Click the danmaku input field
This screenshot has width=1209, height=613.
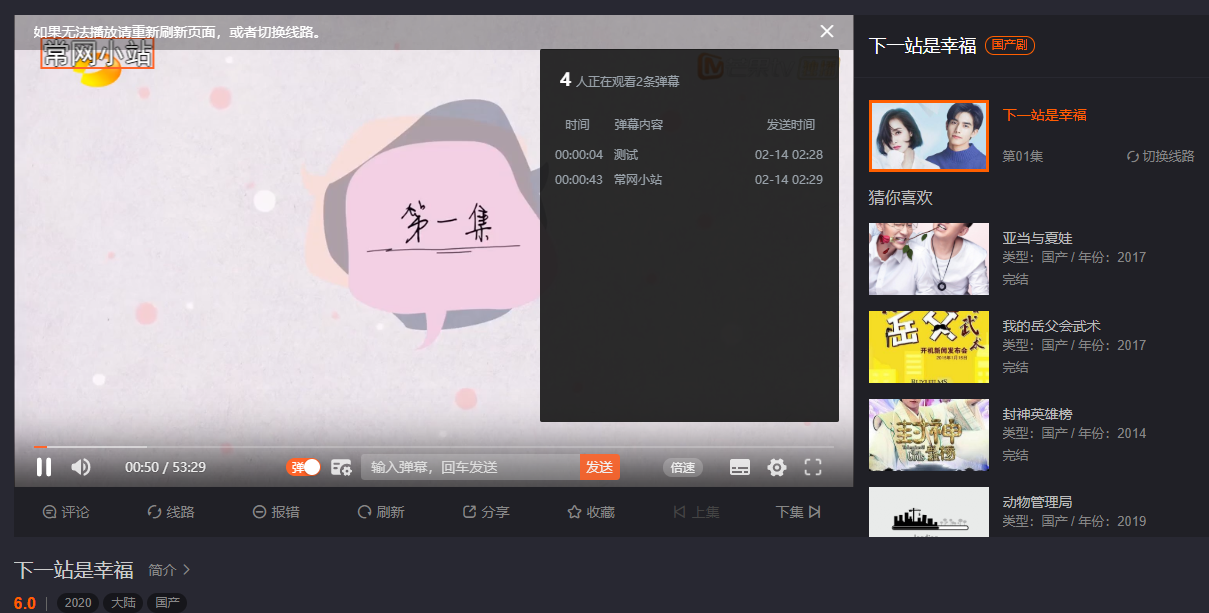pos(470,467)
